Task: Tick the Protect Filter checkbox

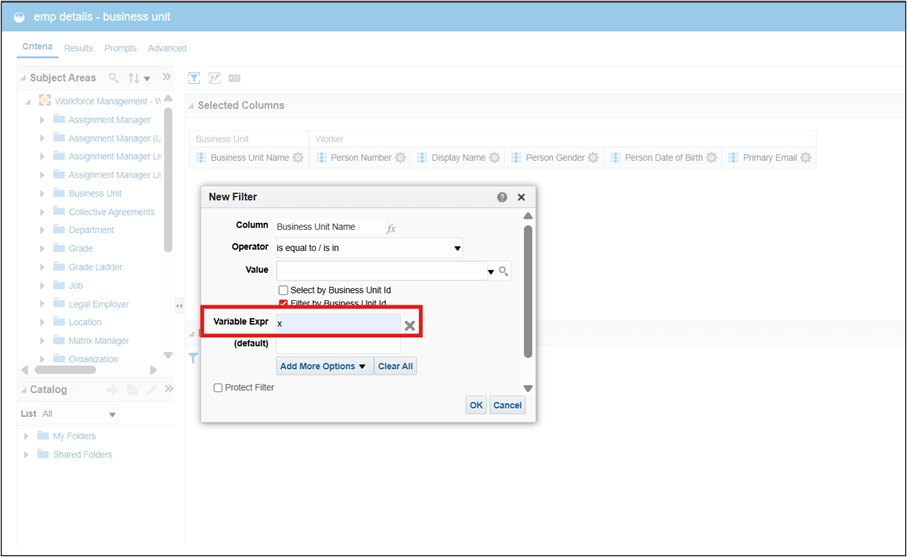Action: coord(218,388)
